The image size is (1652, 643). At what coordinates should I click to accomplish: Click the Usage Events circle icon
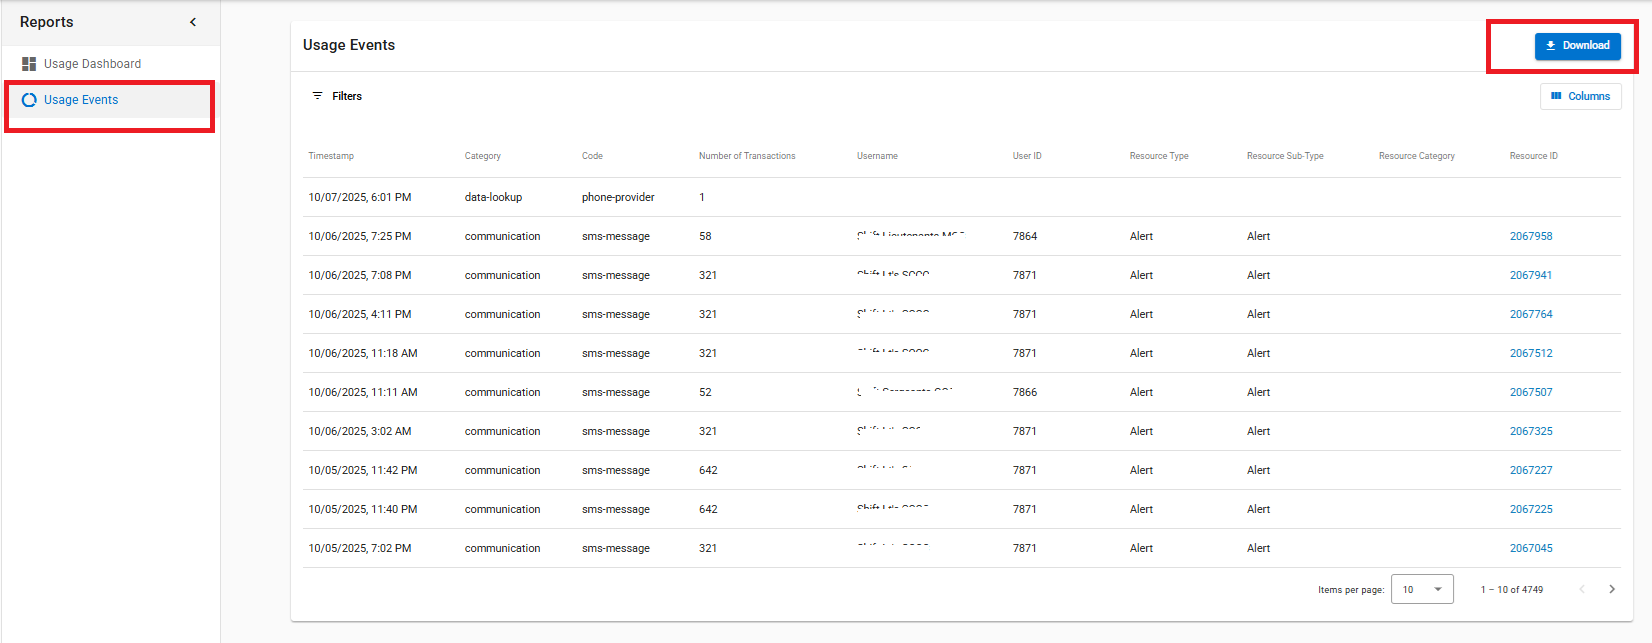29,100
